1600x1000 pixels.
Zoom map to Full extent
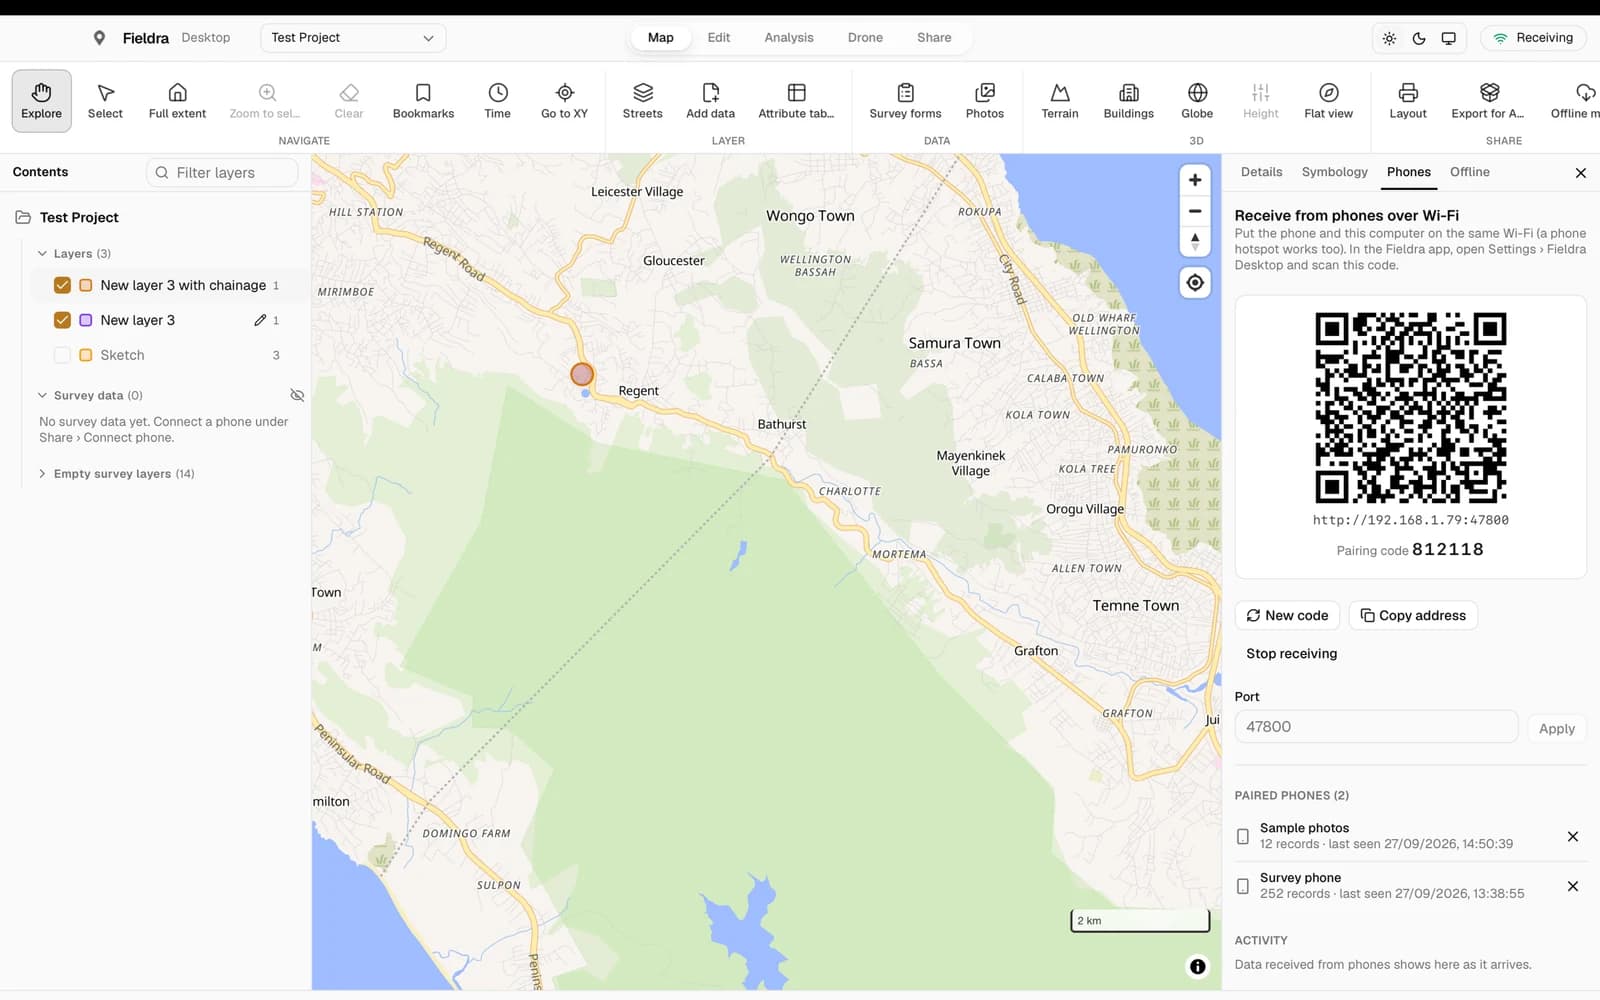click(177, 101)
